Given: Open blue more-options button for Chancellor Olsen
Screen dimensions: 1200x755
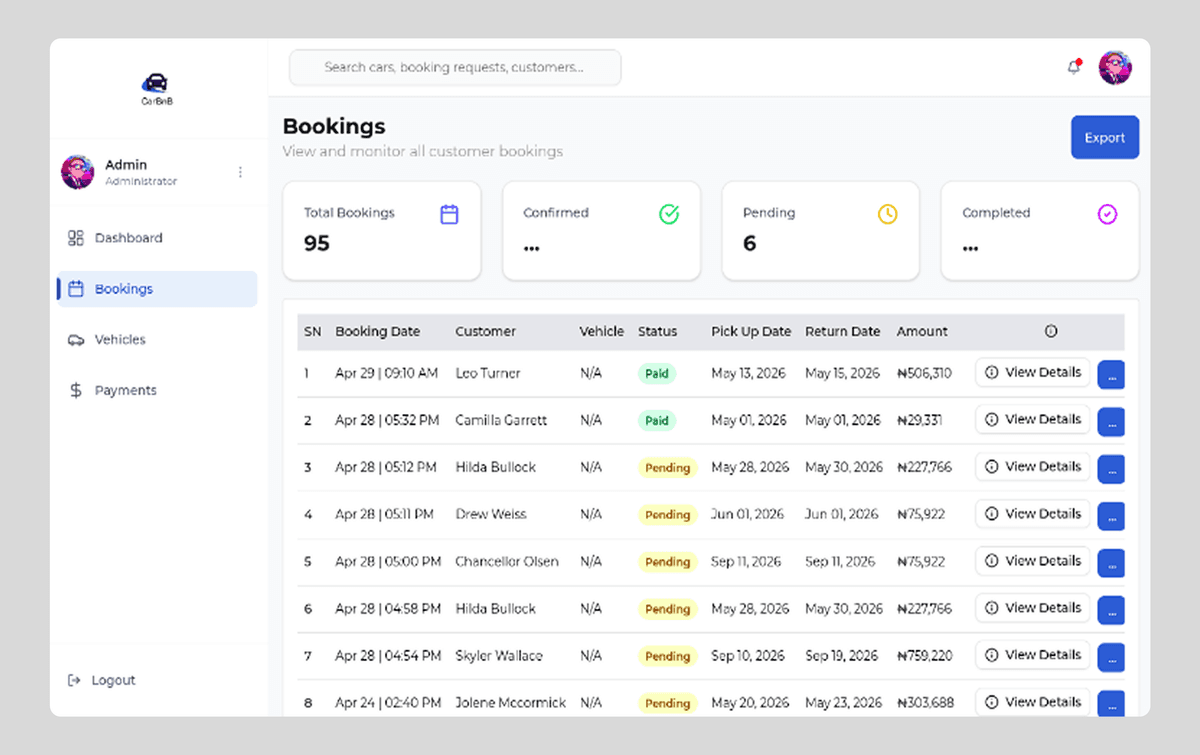Looking at the screenshot, I should [1111, 563].
